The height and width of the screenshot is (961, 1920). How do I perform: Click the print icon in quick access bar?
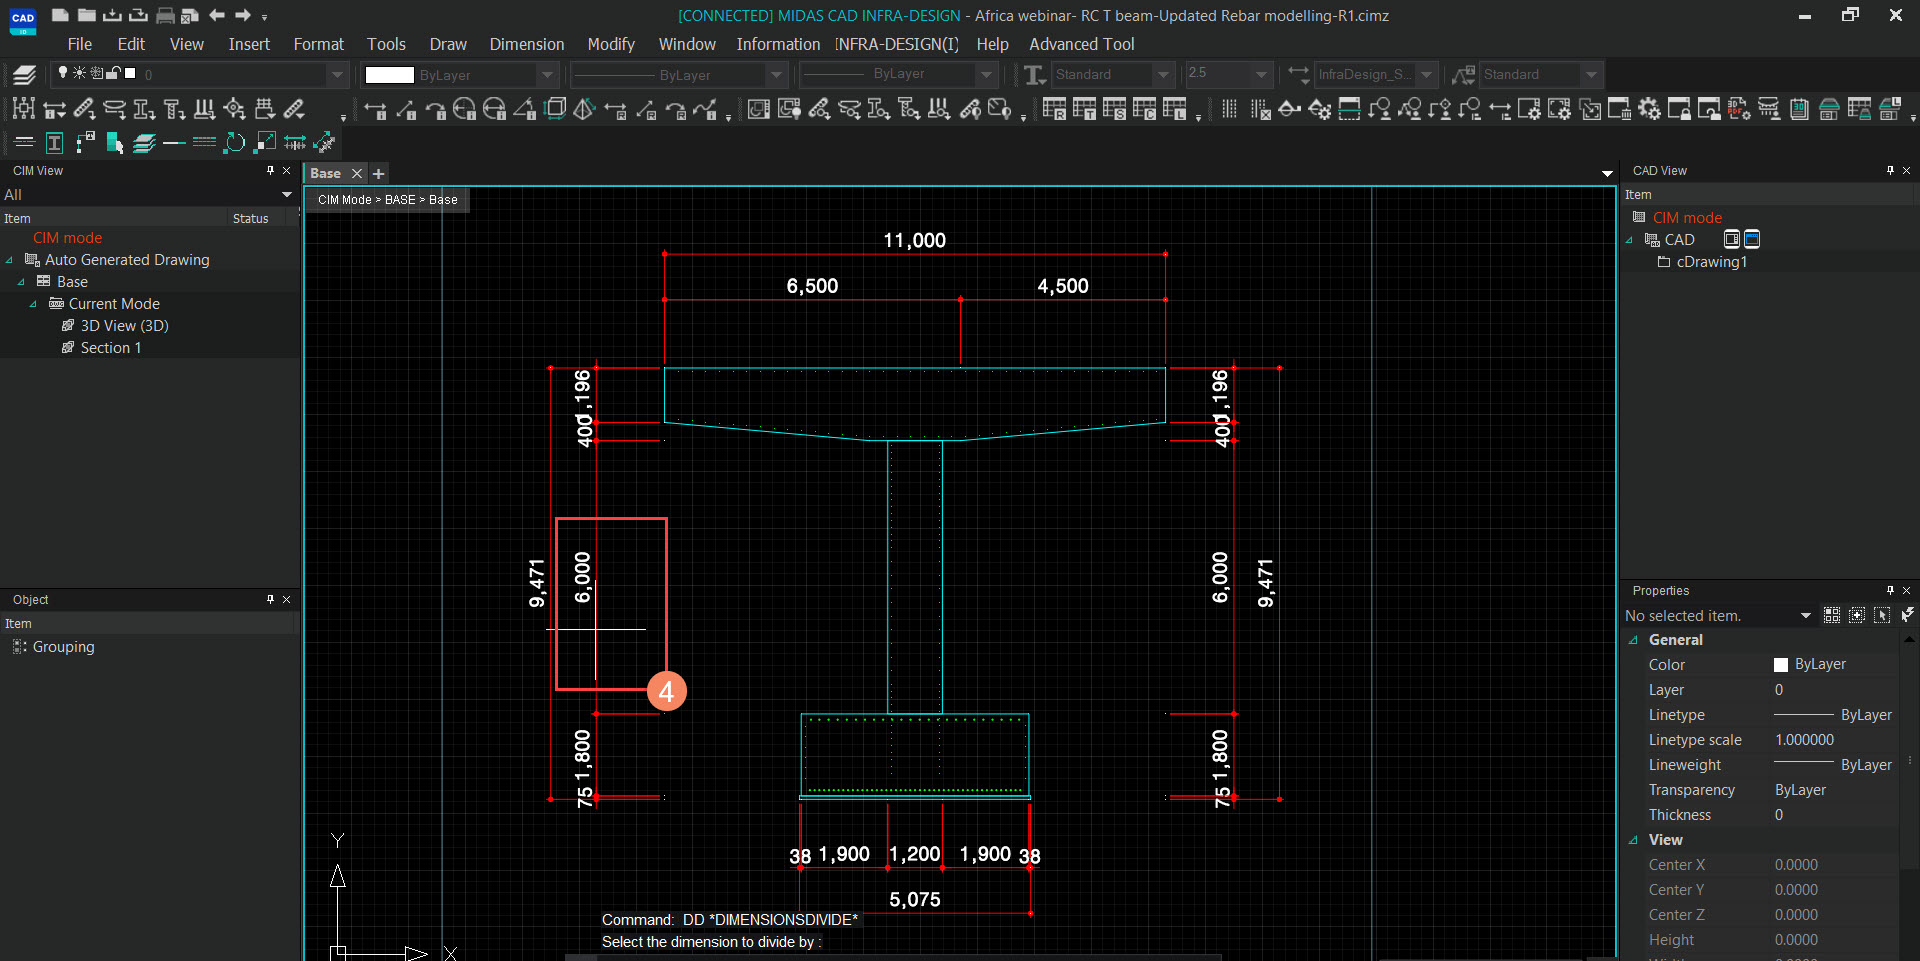pyautogui.click(x=165, y=16)
